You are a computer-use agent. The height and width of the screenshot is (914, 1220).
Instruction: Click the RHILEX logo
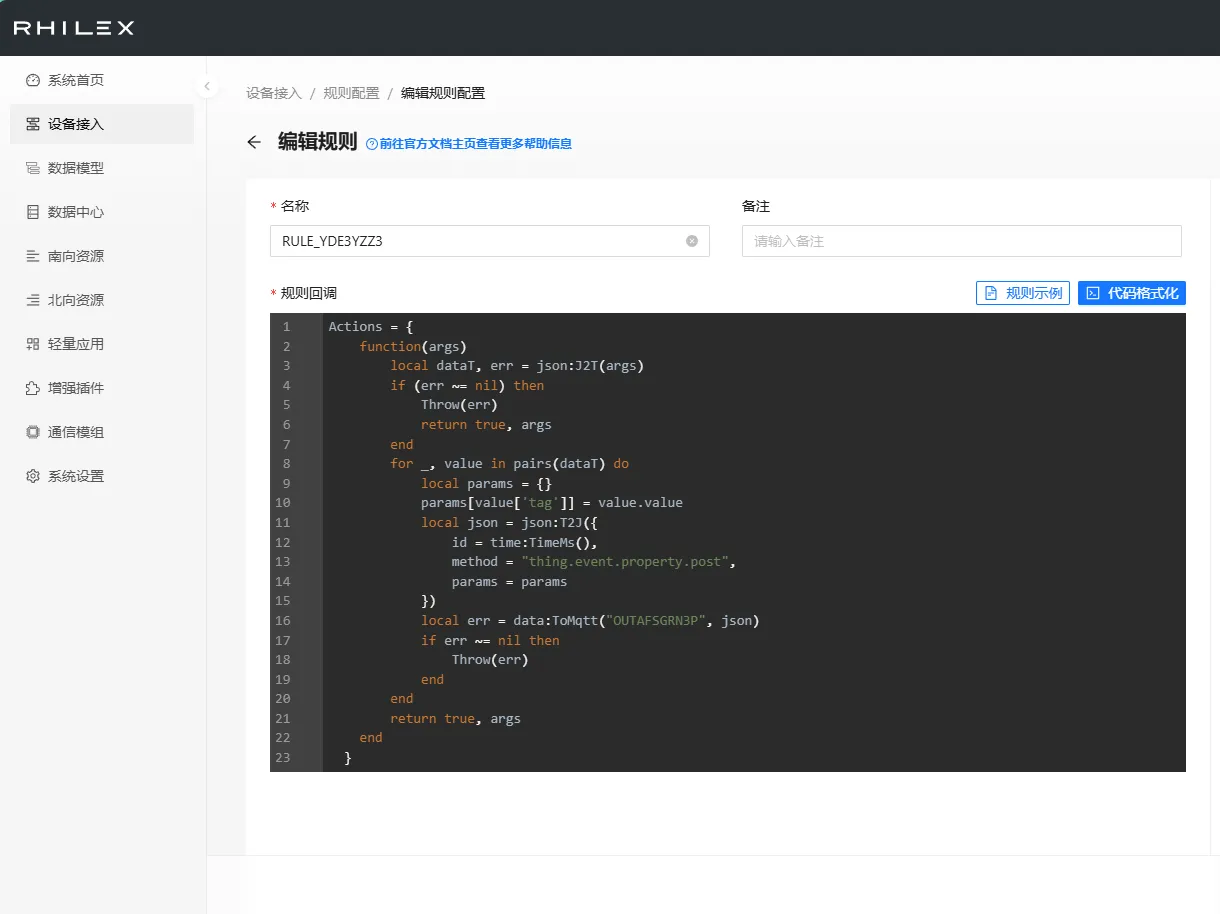73,28
